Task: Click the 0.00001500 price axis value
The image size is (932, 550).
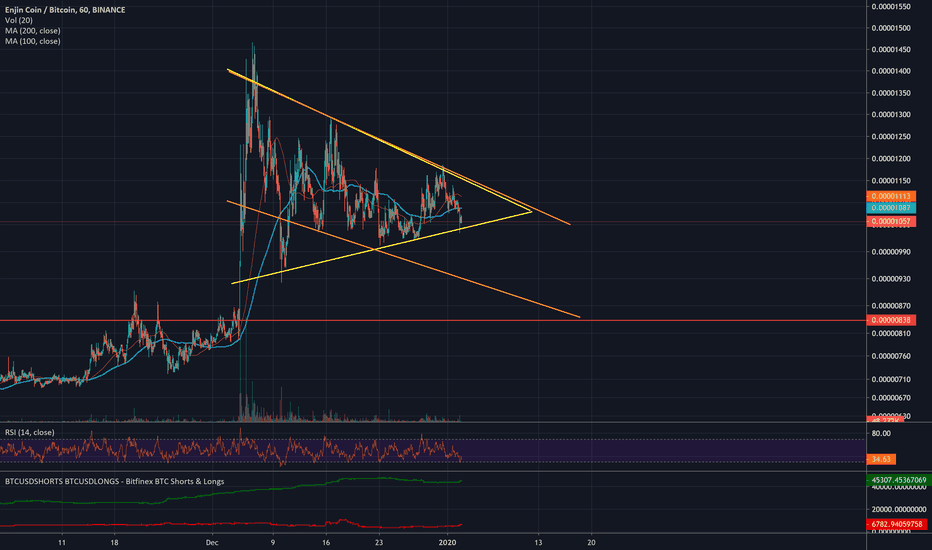Action: click(891, 28)
